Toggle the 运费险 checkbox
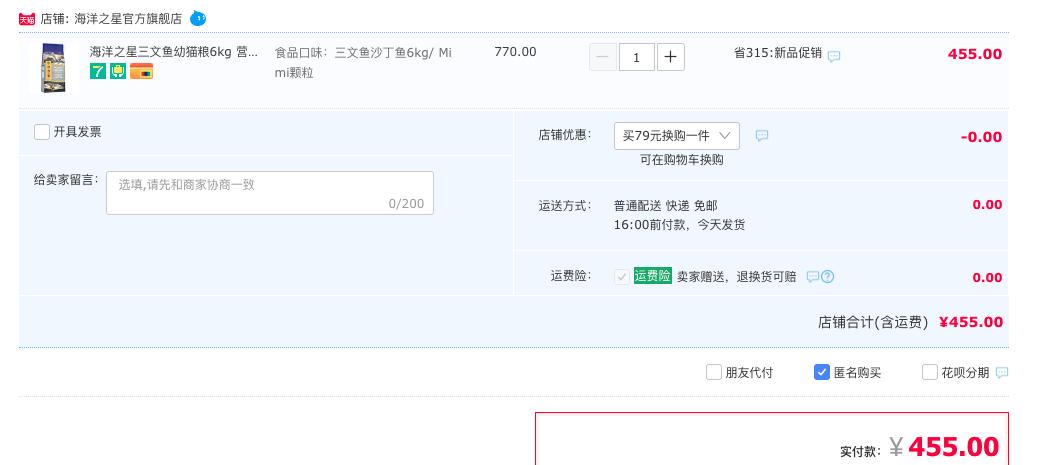Image resolution: width=1053 pixels, height=465 pixels. pyautogui.click(x=622, y=276)
